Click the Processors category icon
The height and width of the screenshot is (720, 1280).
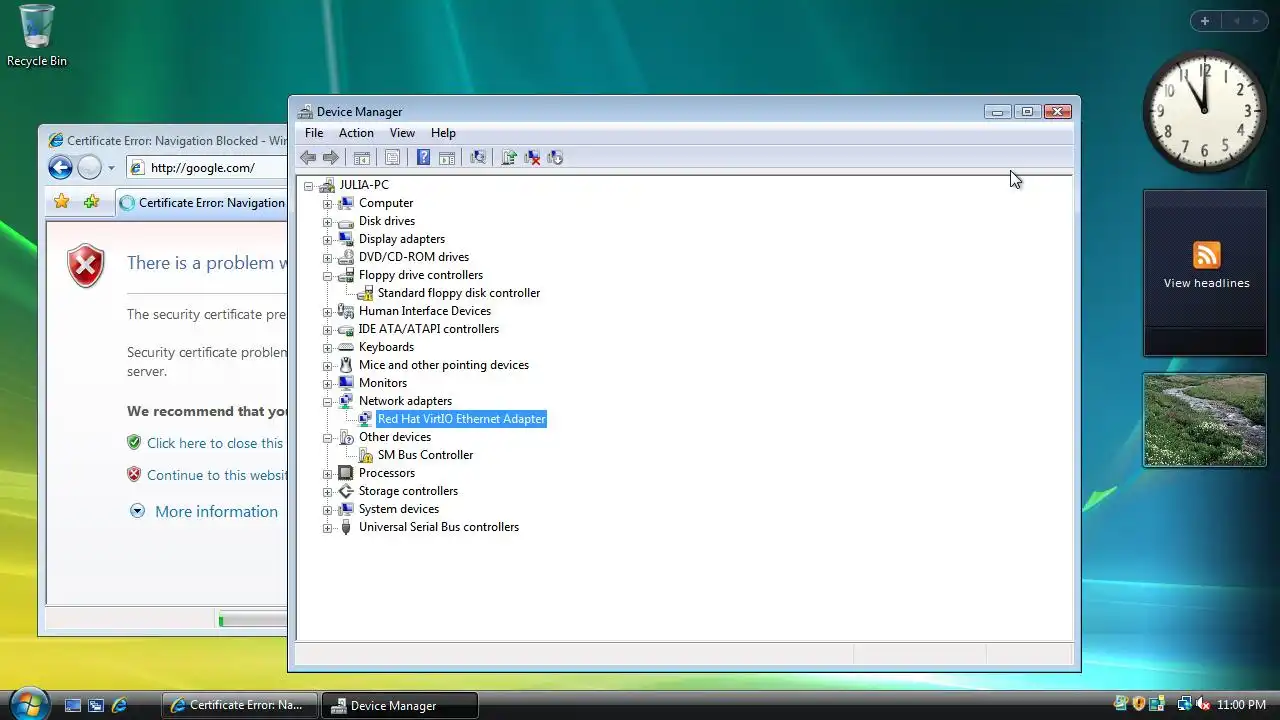click(x=346, y=473)
